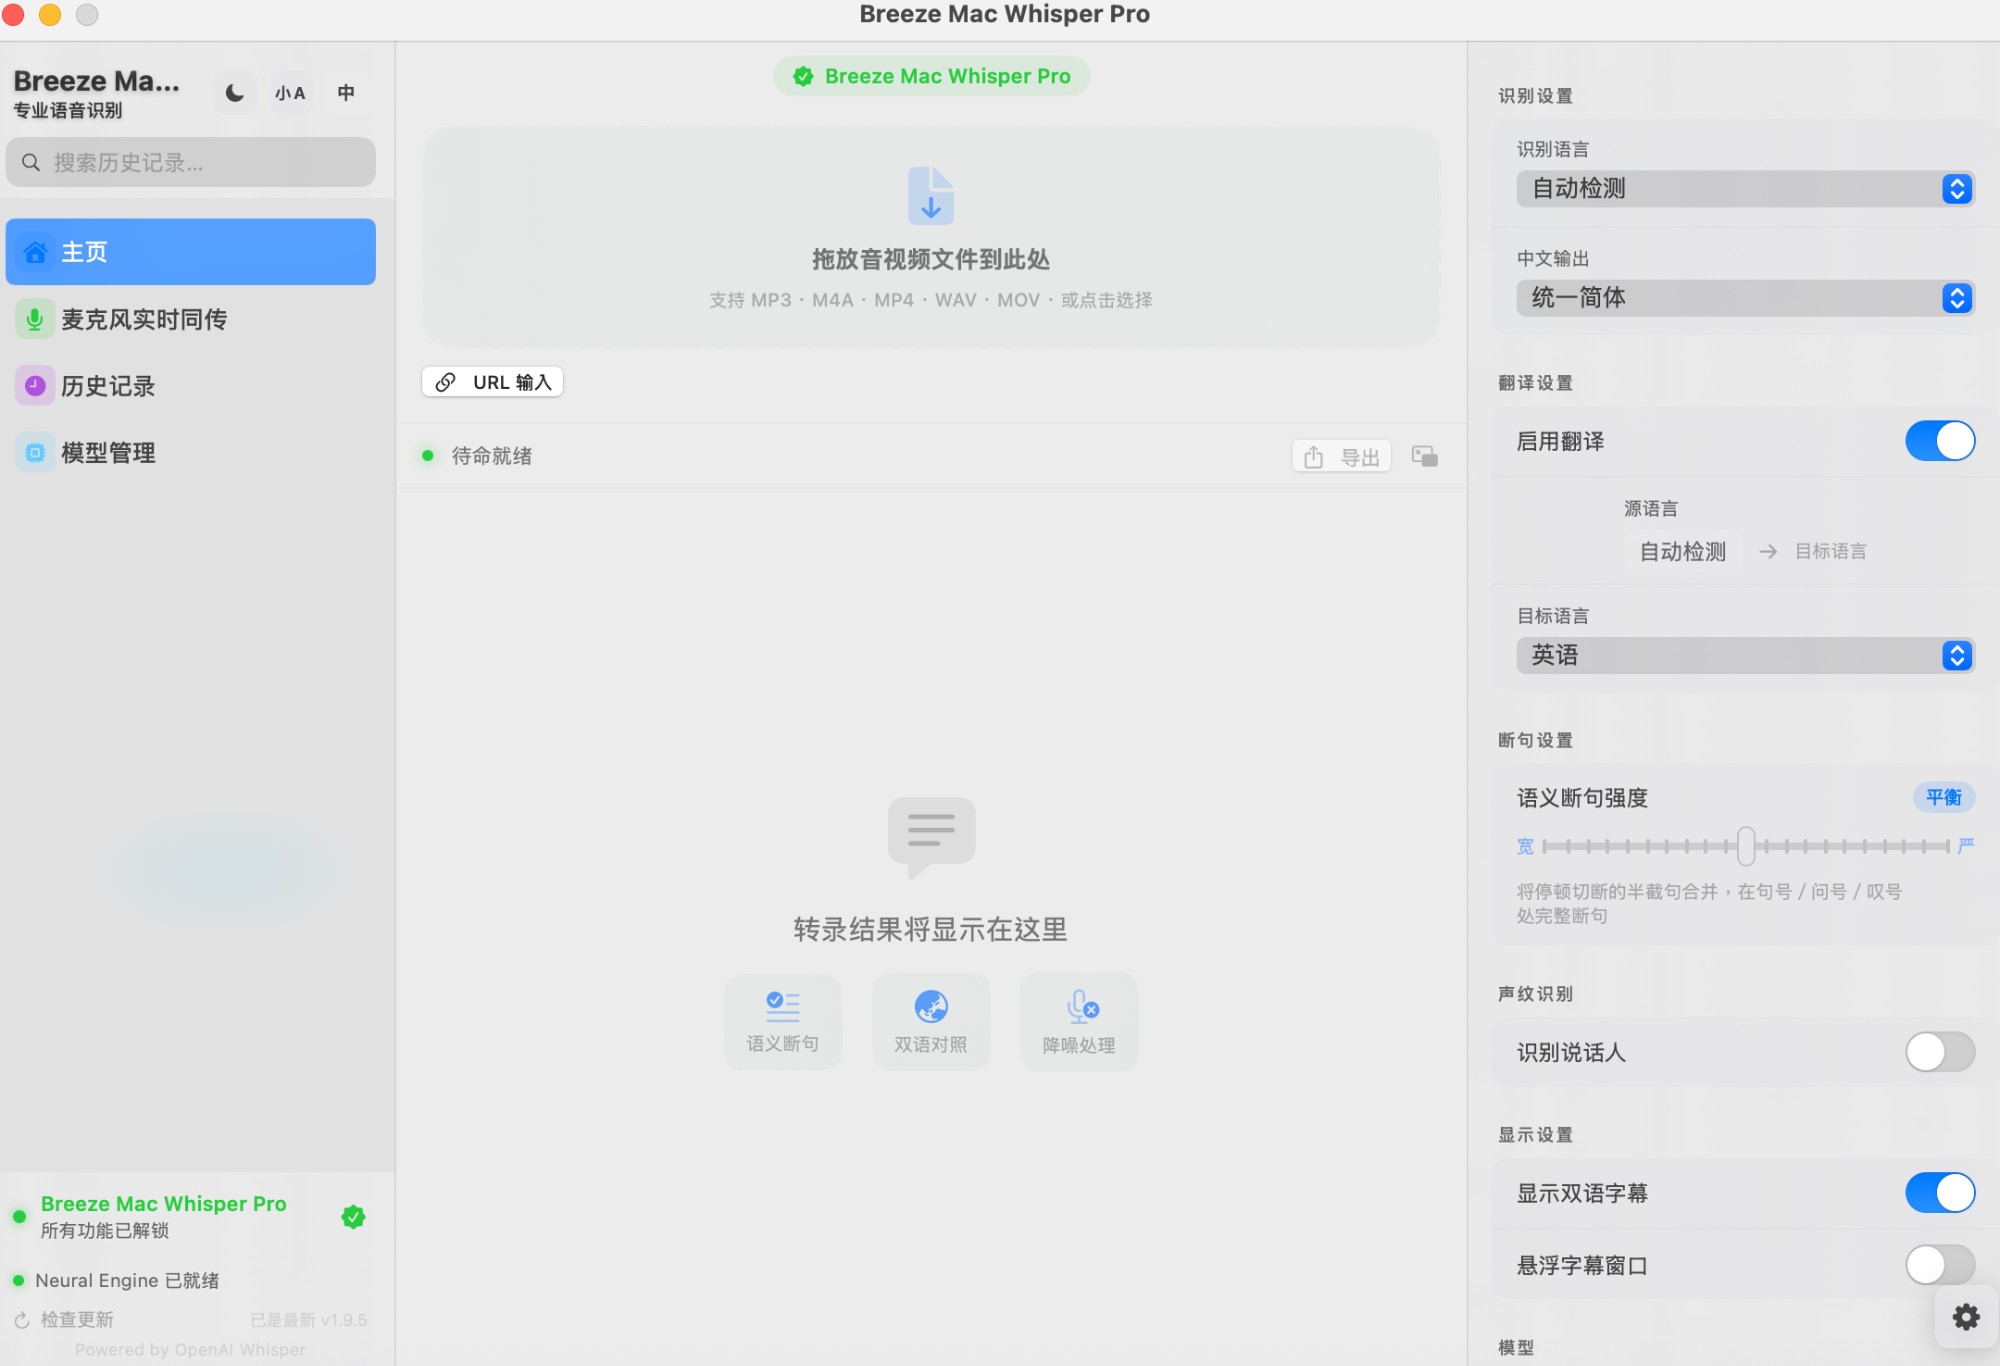Click the URL 输入 button
2000x1366 pixels.
pyautogui.click(x=493, y=382)
